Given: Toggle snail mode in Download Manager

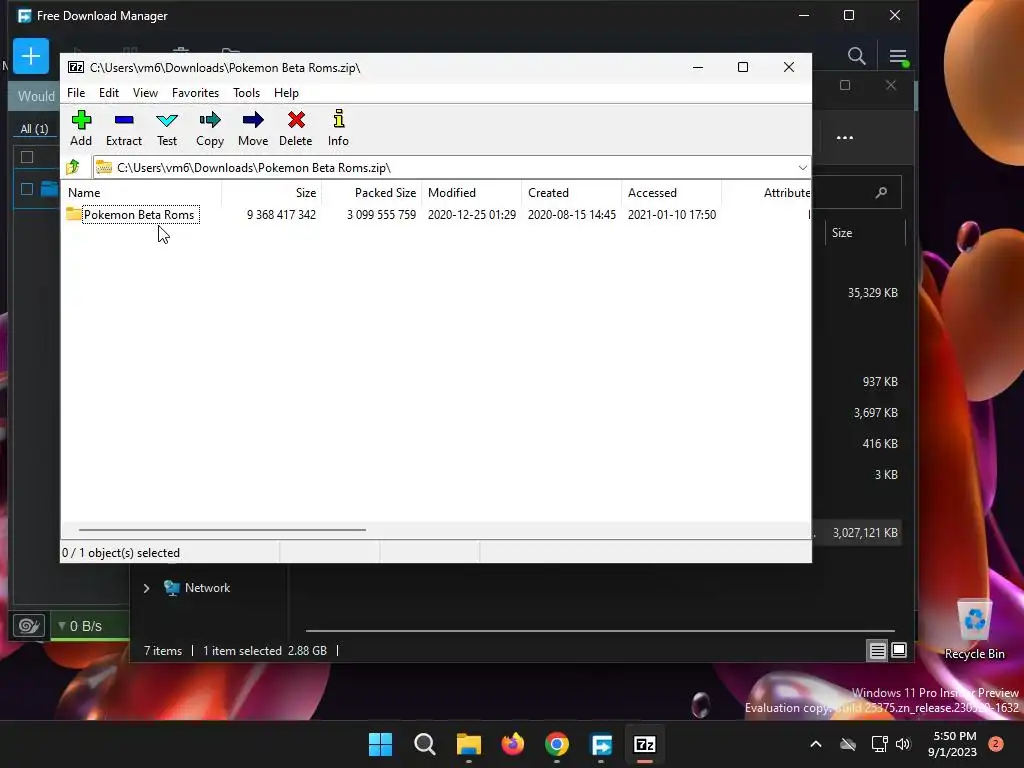Looking at the screenshot, I should (29, 626).
